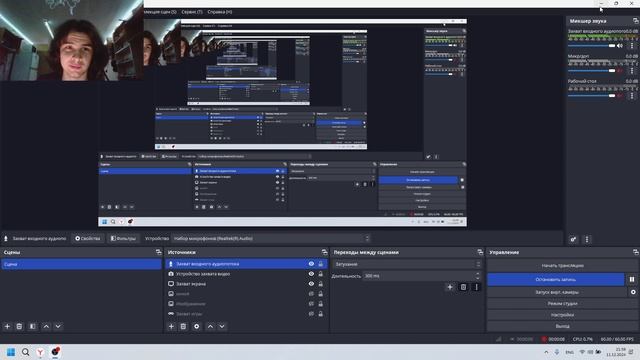Click Запуск вирт. камеры button
The height and width of the screenshot is (360, 640).
click(557, 292)
